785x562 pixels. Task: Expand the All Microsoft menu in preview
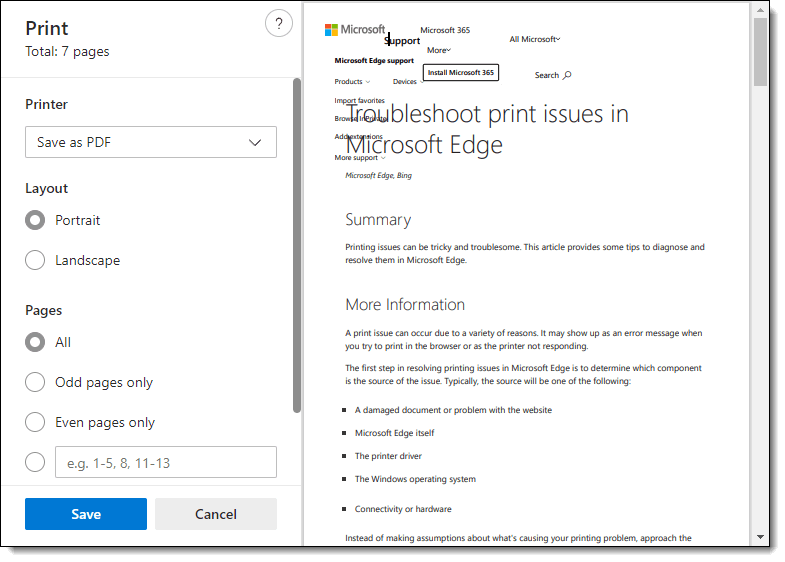(535, 39)
